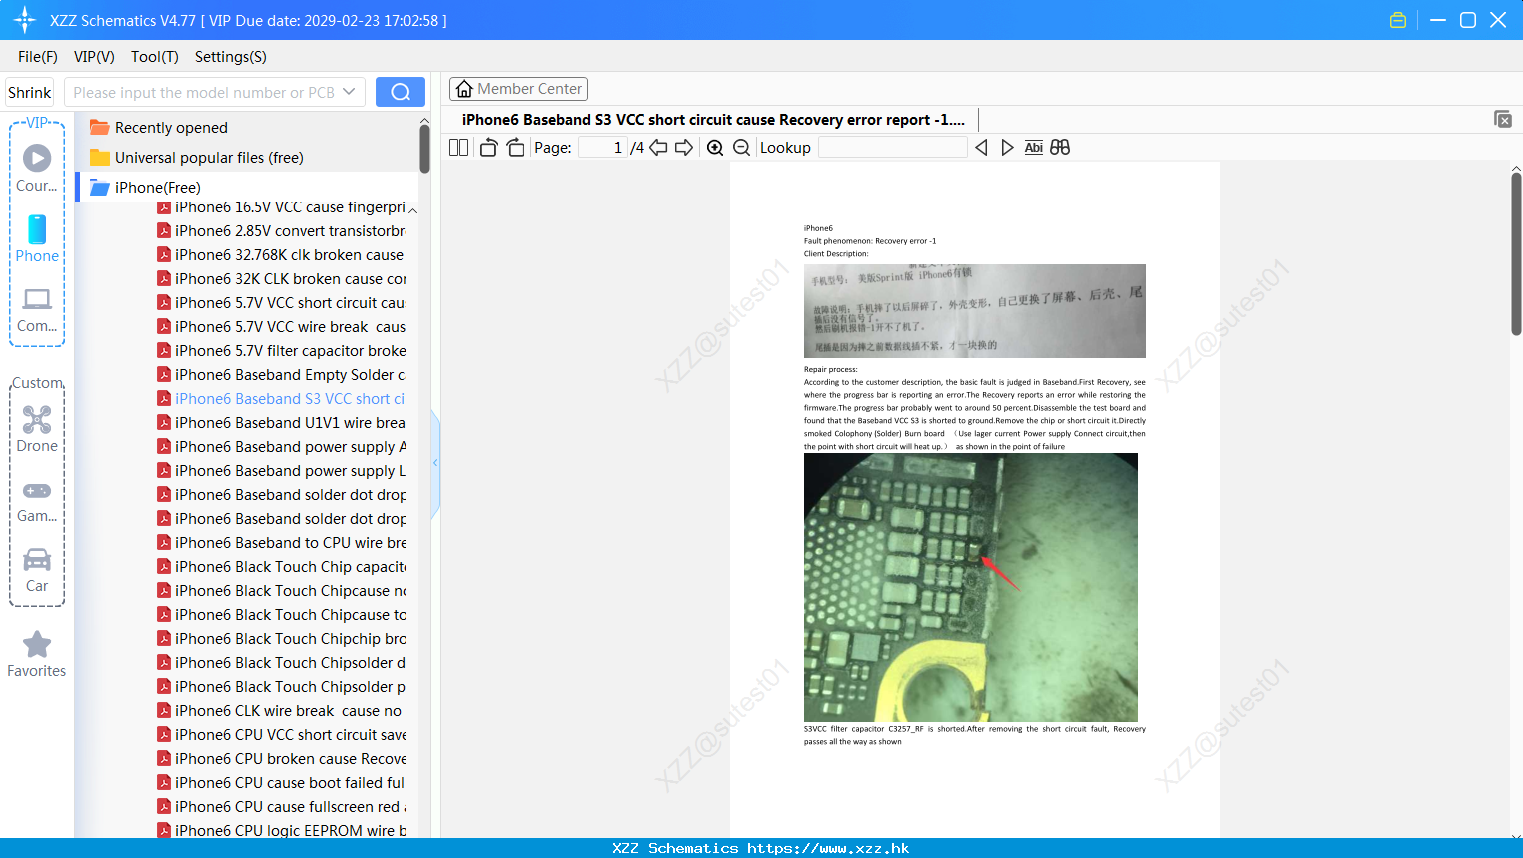
Task: Close the document tab panel icon
Action: (x=1502, y=119)
